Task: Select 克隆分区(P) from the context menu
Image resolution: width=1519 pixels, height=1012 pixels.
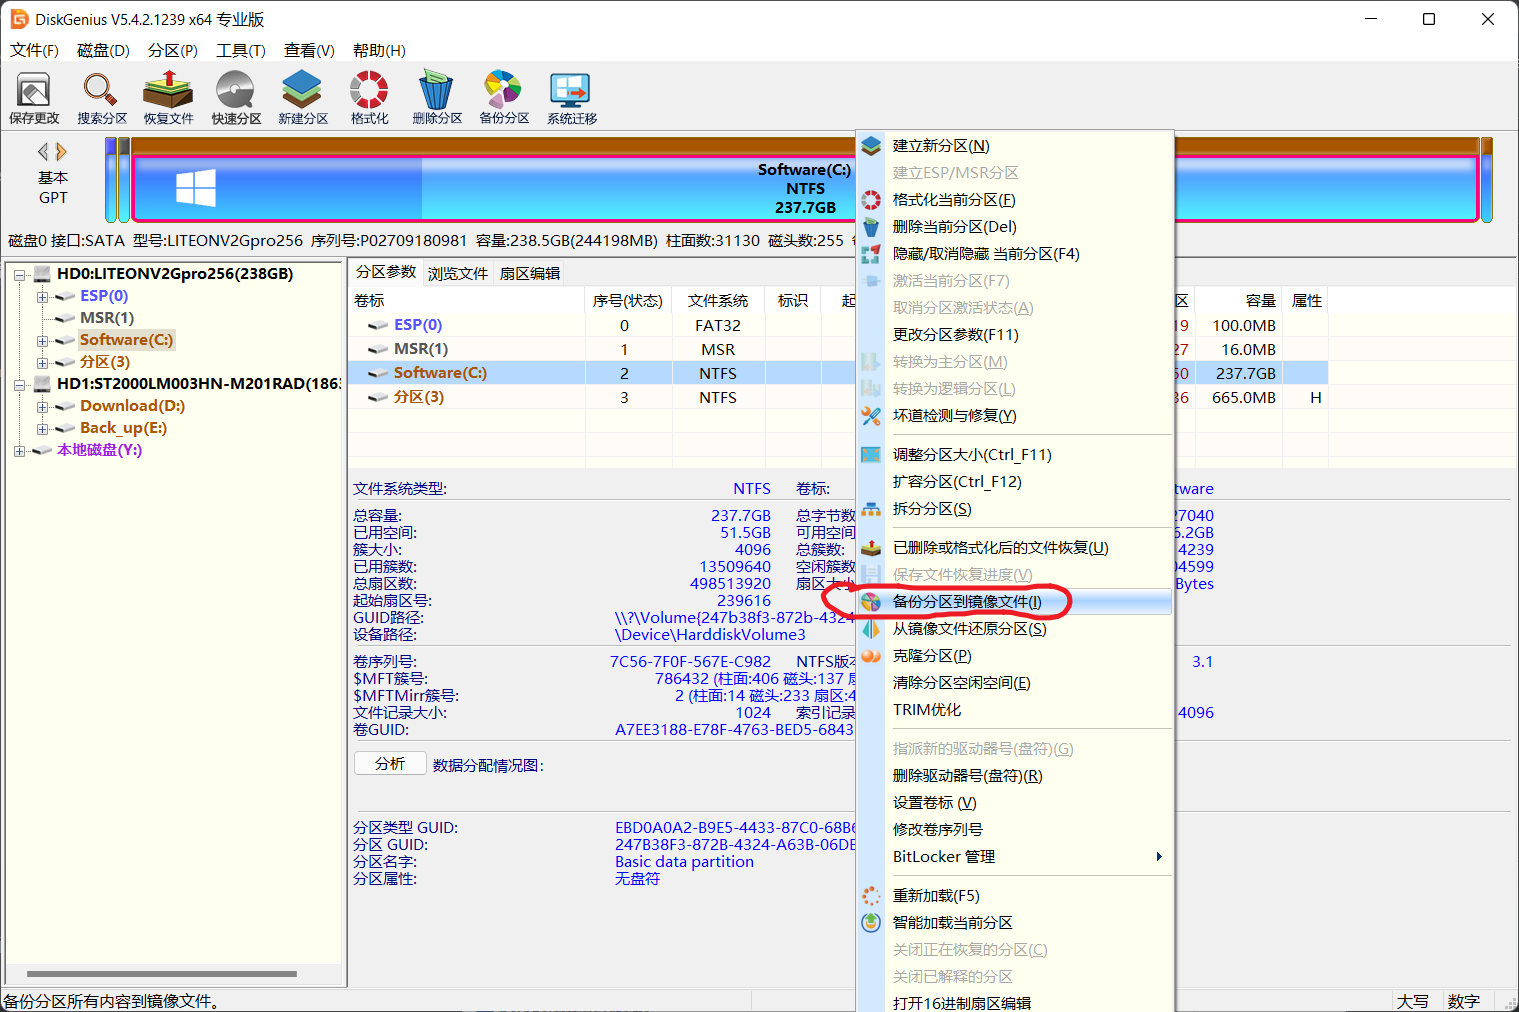Action: [x=1014, y=656]
